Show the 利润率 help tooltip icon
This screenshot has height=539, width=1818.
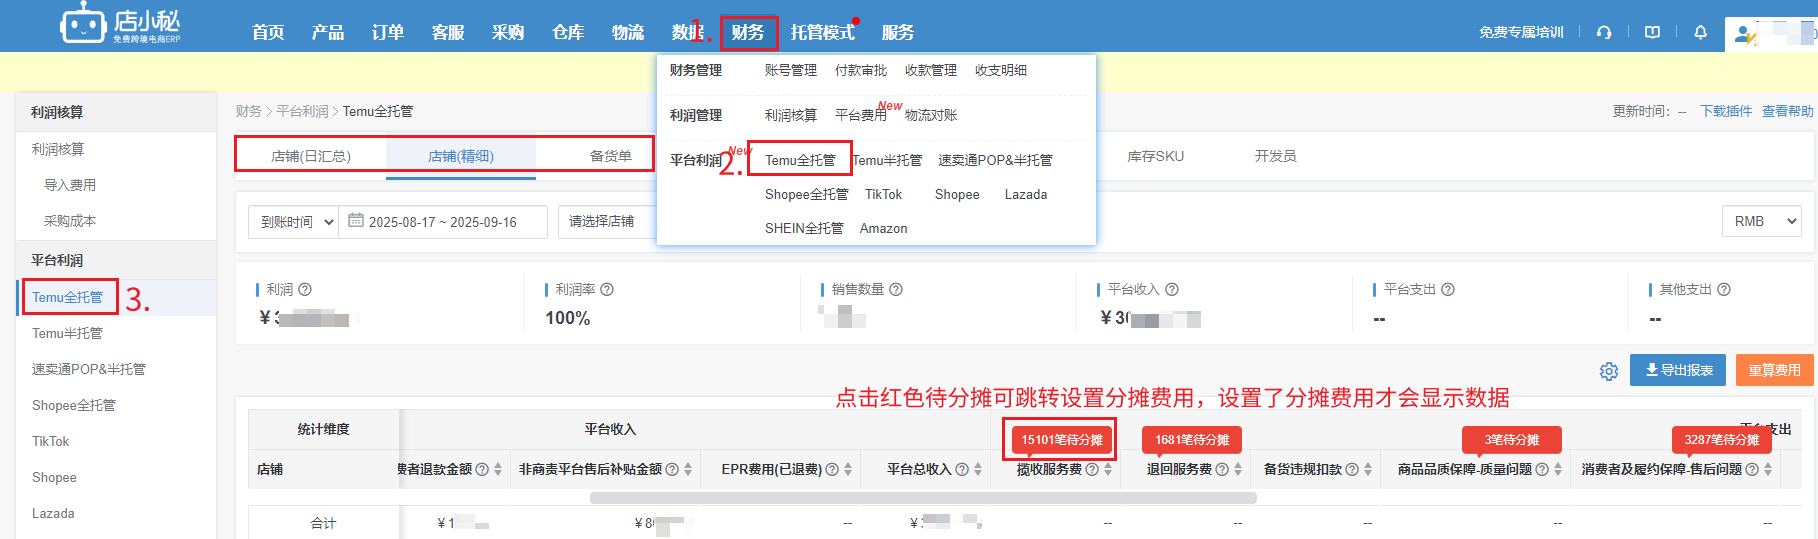click(x=607, y=289)
